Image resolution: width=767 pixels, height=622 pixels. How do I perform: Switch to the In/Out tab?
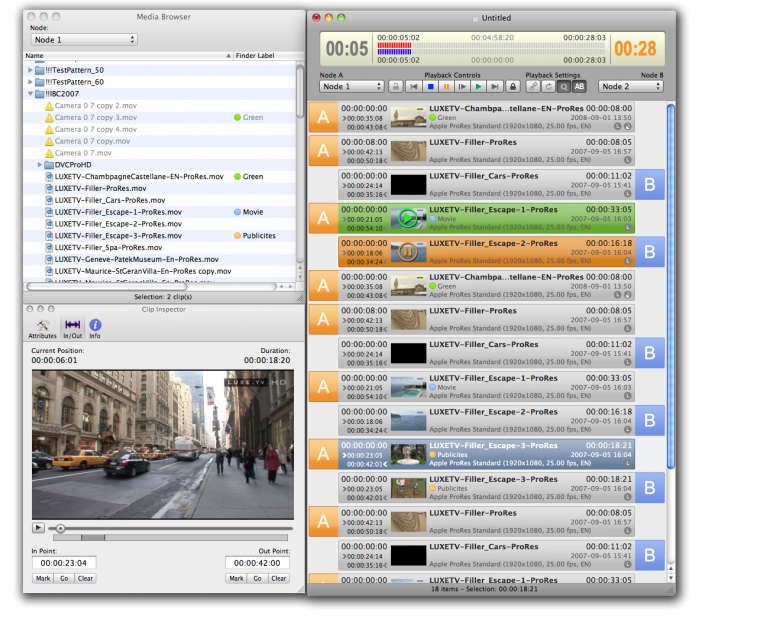72,329
